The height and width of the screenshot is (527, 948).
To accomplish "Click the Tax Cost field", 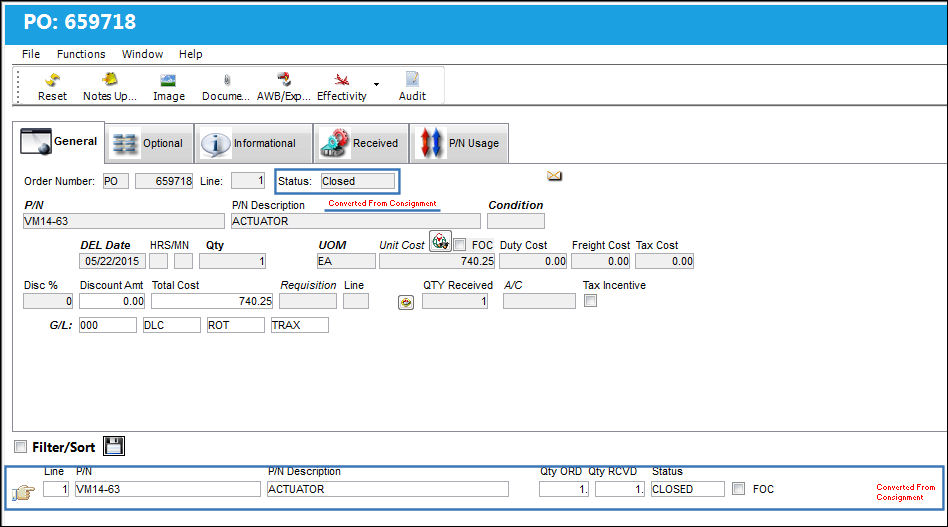I will (x=664, y=261).
